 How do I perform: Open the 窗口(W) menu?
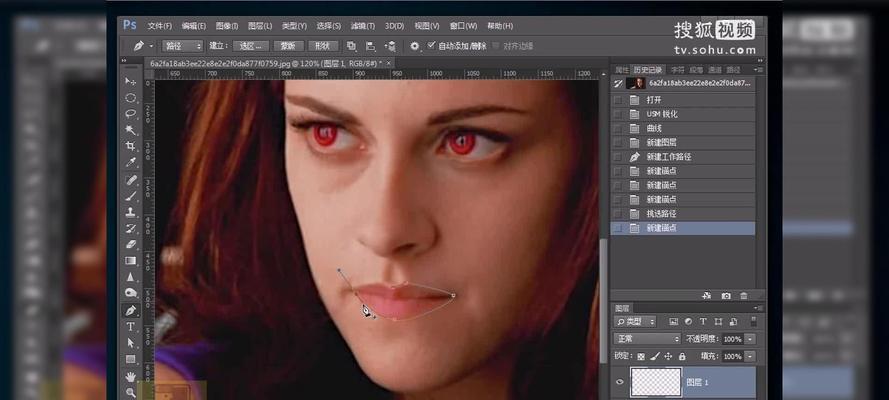463,26
